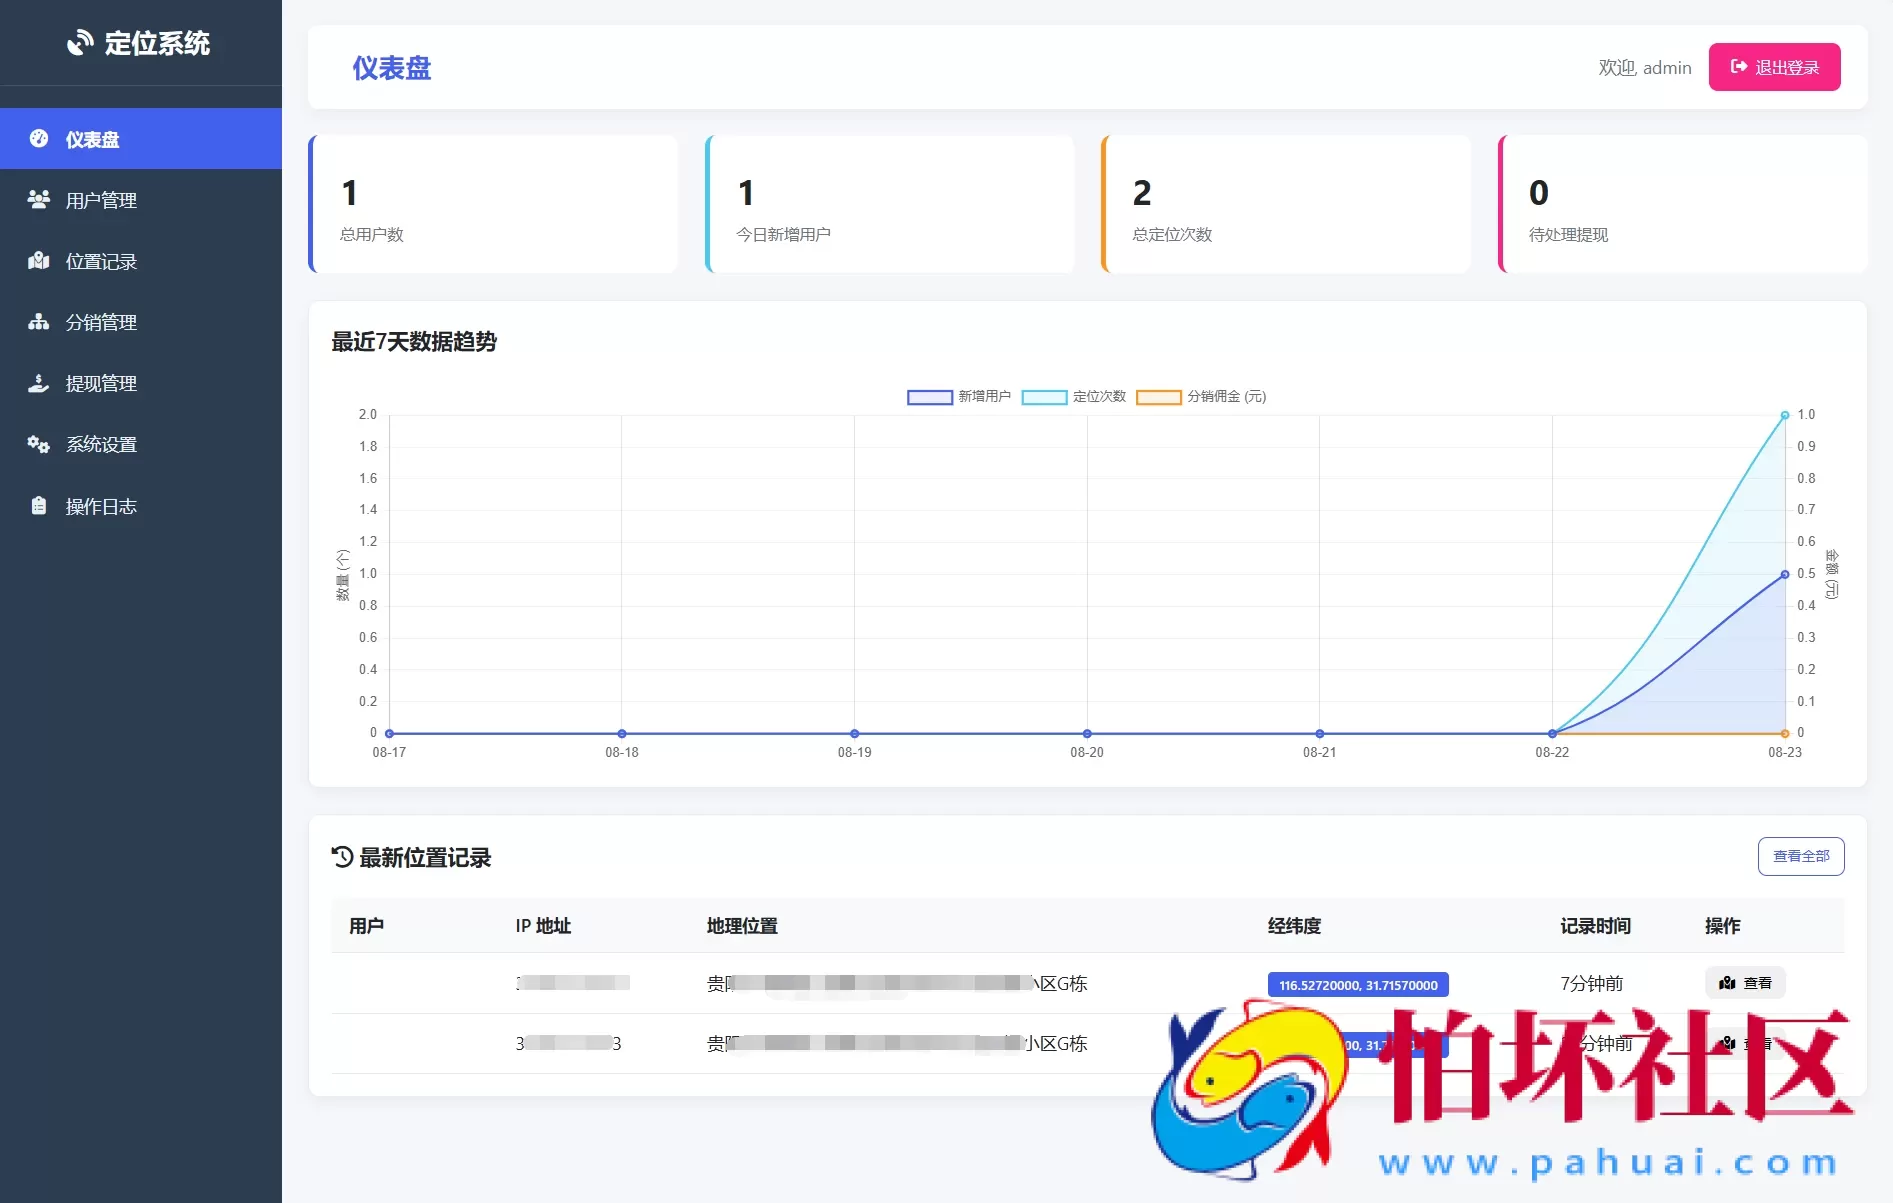Image resolution: width=1893 pixels, height=1203 pixels.
Task: Click 查看 on the second location record
Action: coord(1746,1043)
